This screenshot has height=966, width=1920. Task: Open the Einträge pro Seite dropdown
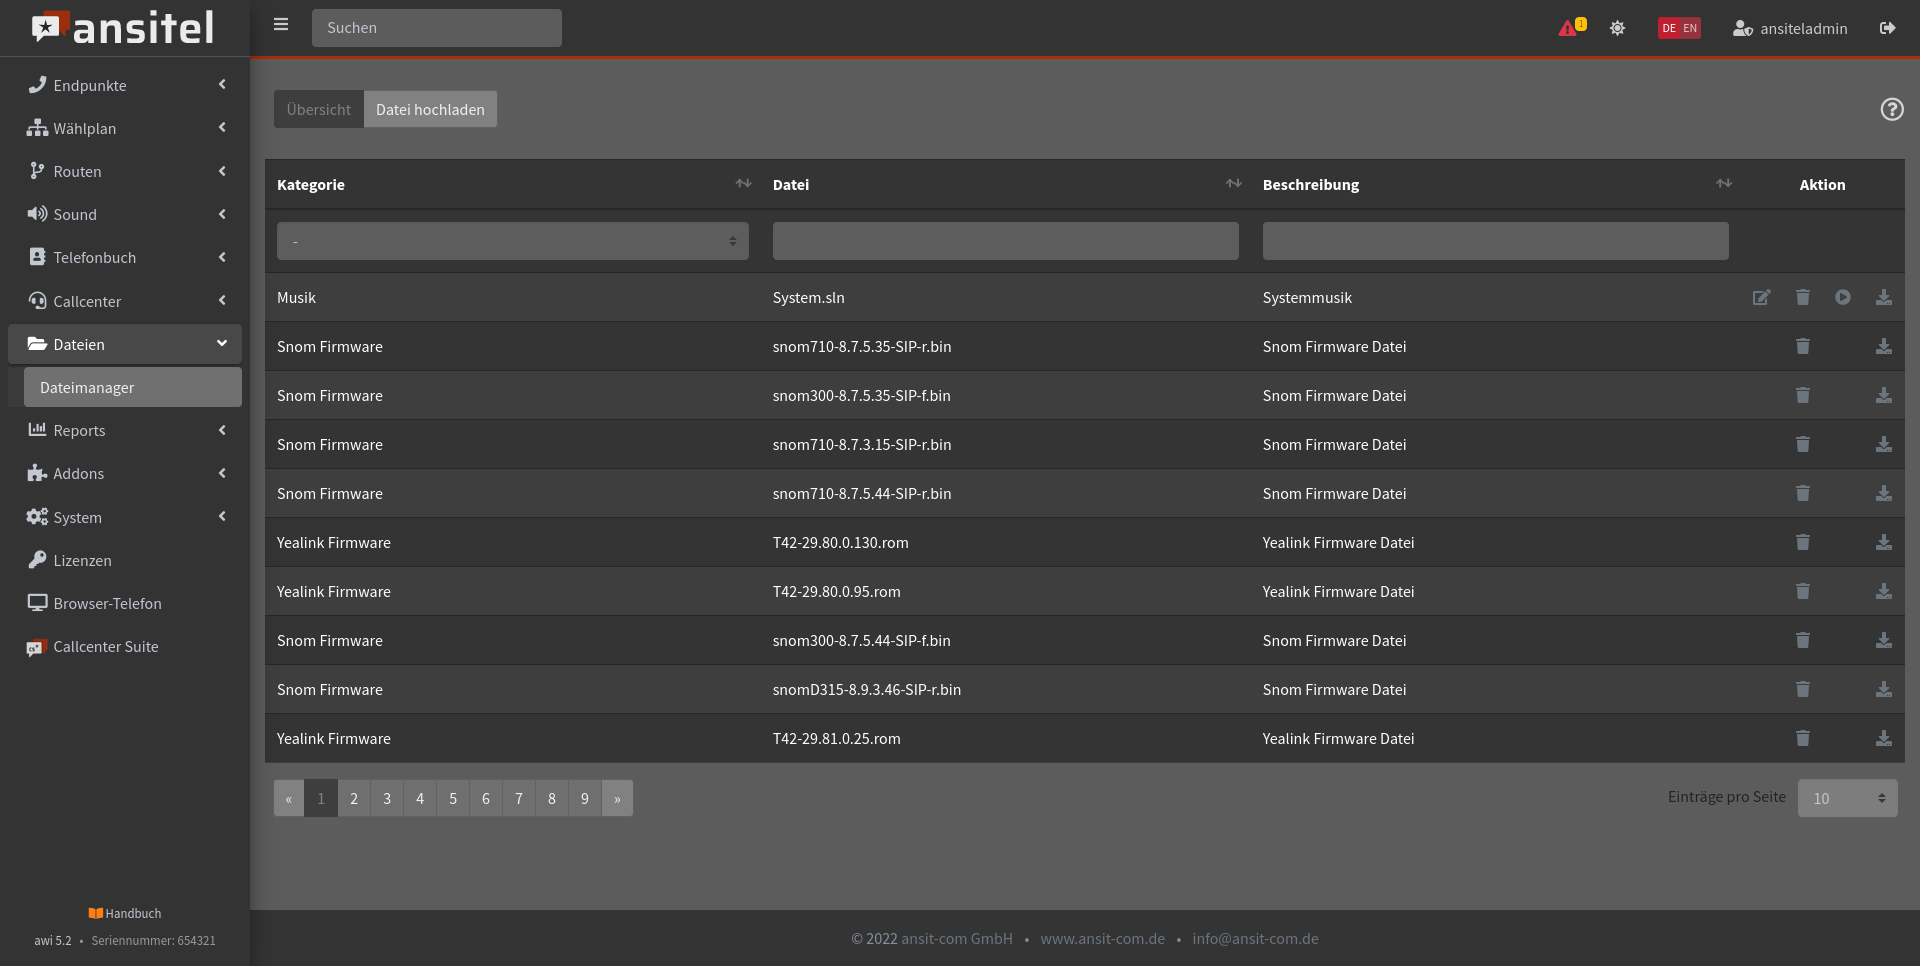pyautogui.click(x=1846, y=798)
